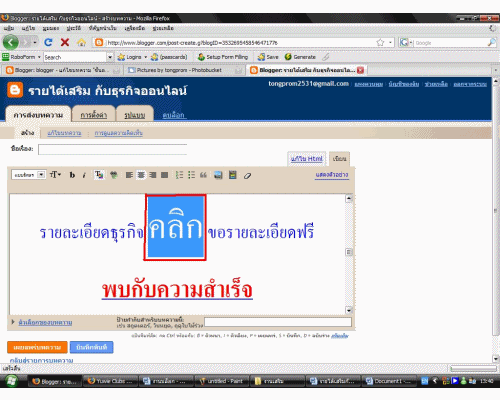
Task: Open the font family dropdown
Action: click(28, 175)
